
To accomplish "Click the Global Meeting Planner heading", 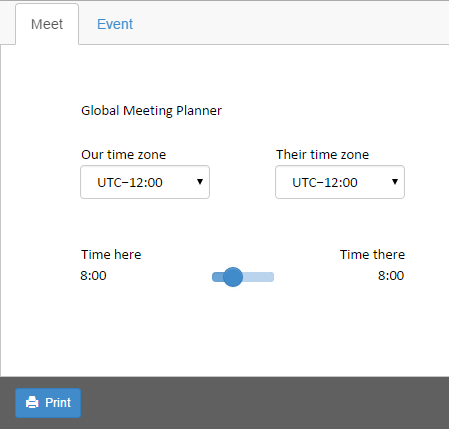I will (151, 111).
